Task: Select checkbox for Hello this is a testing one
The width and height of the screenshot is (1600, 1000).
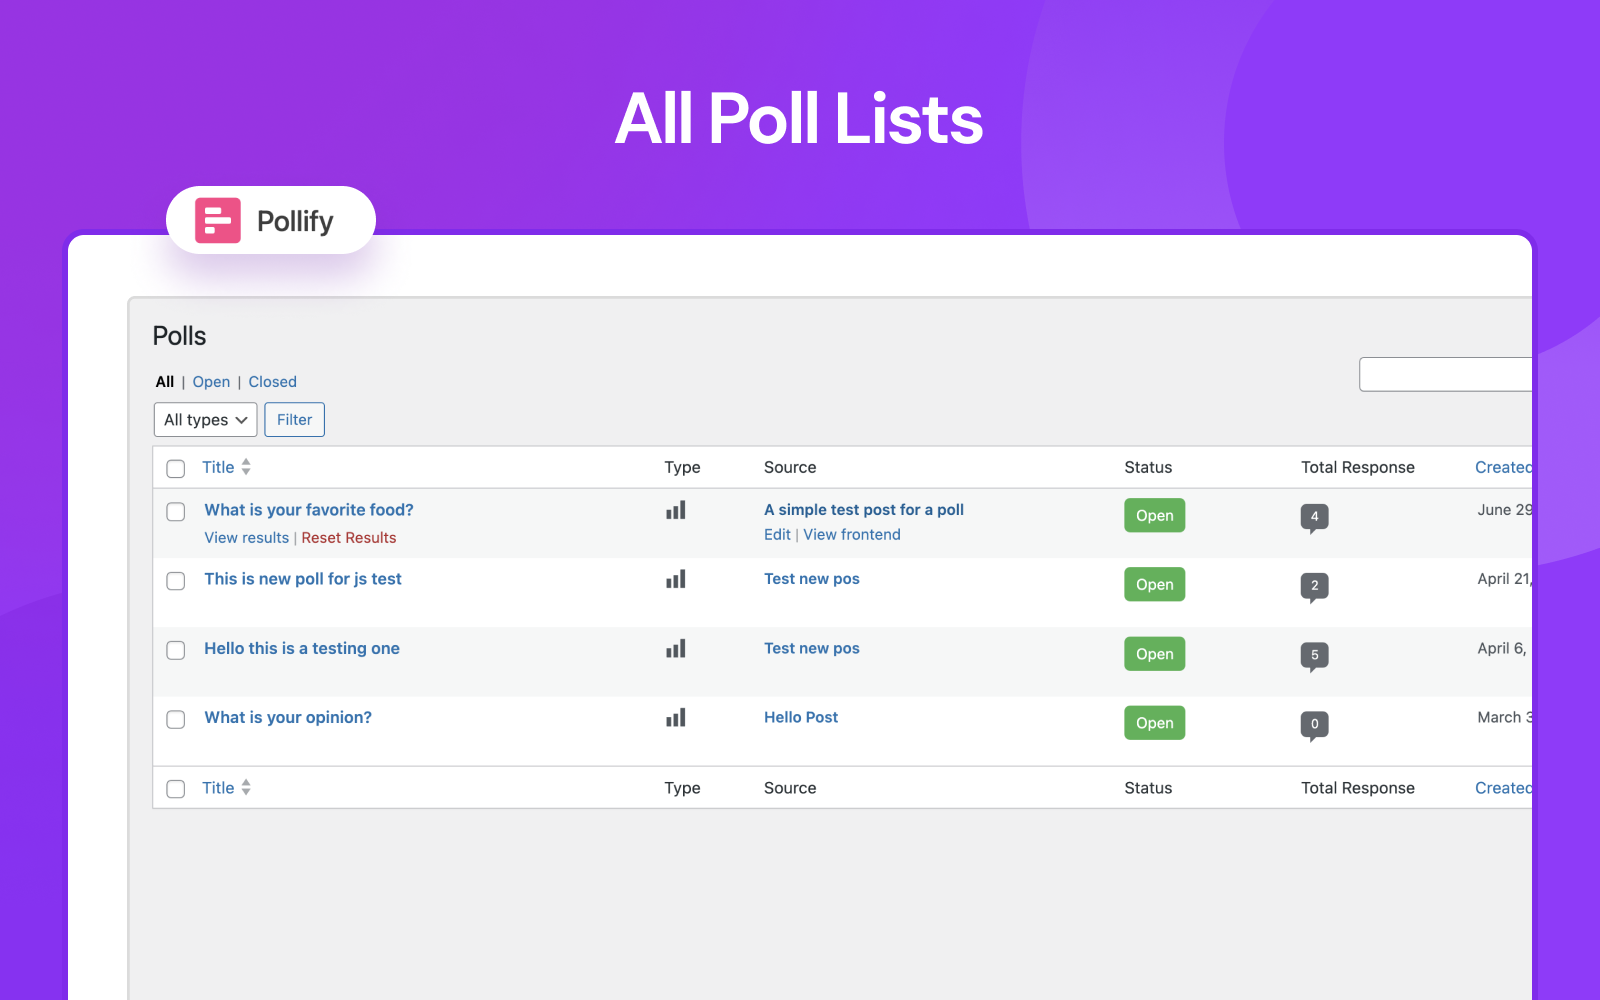Action: click(176, 650)
